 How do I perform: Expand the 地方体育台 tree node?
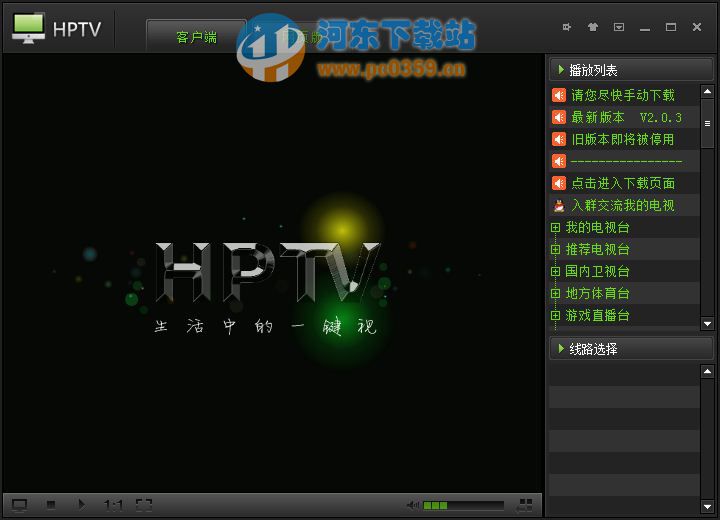[555, 294]
